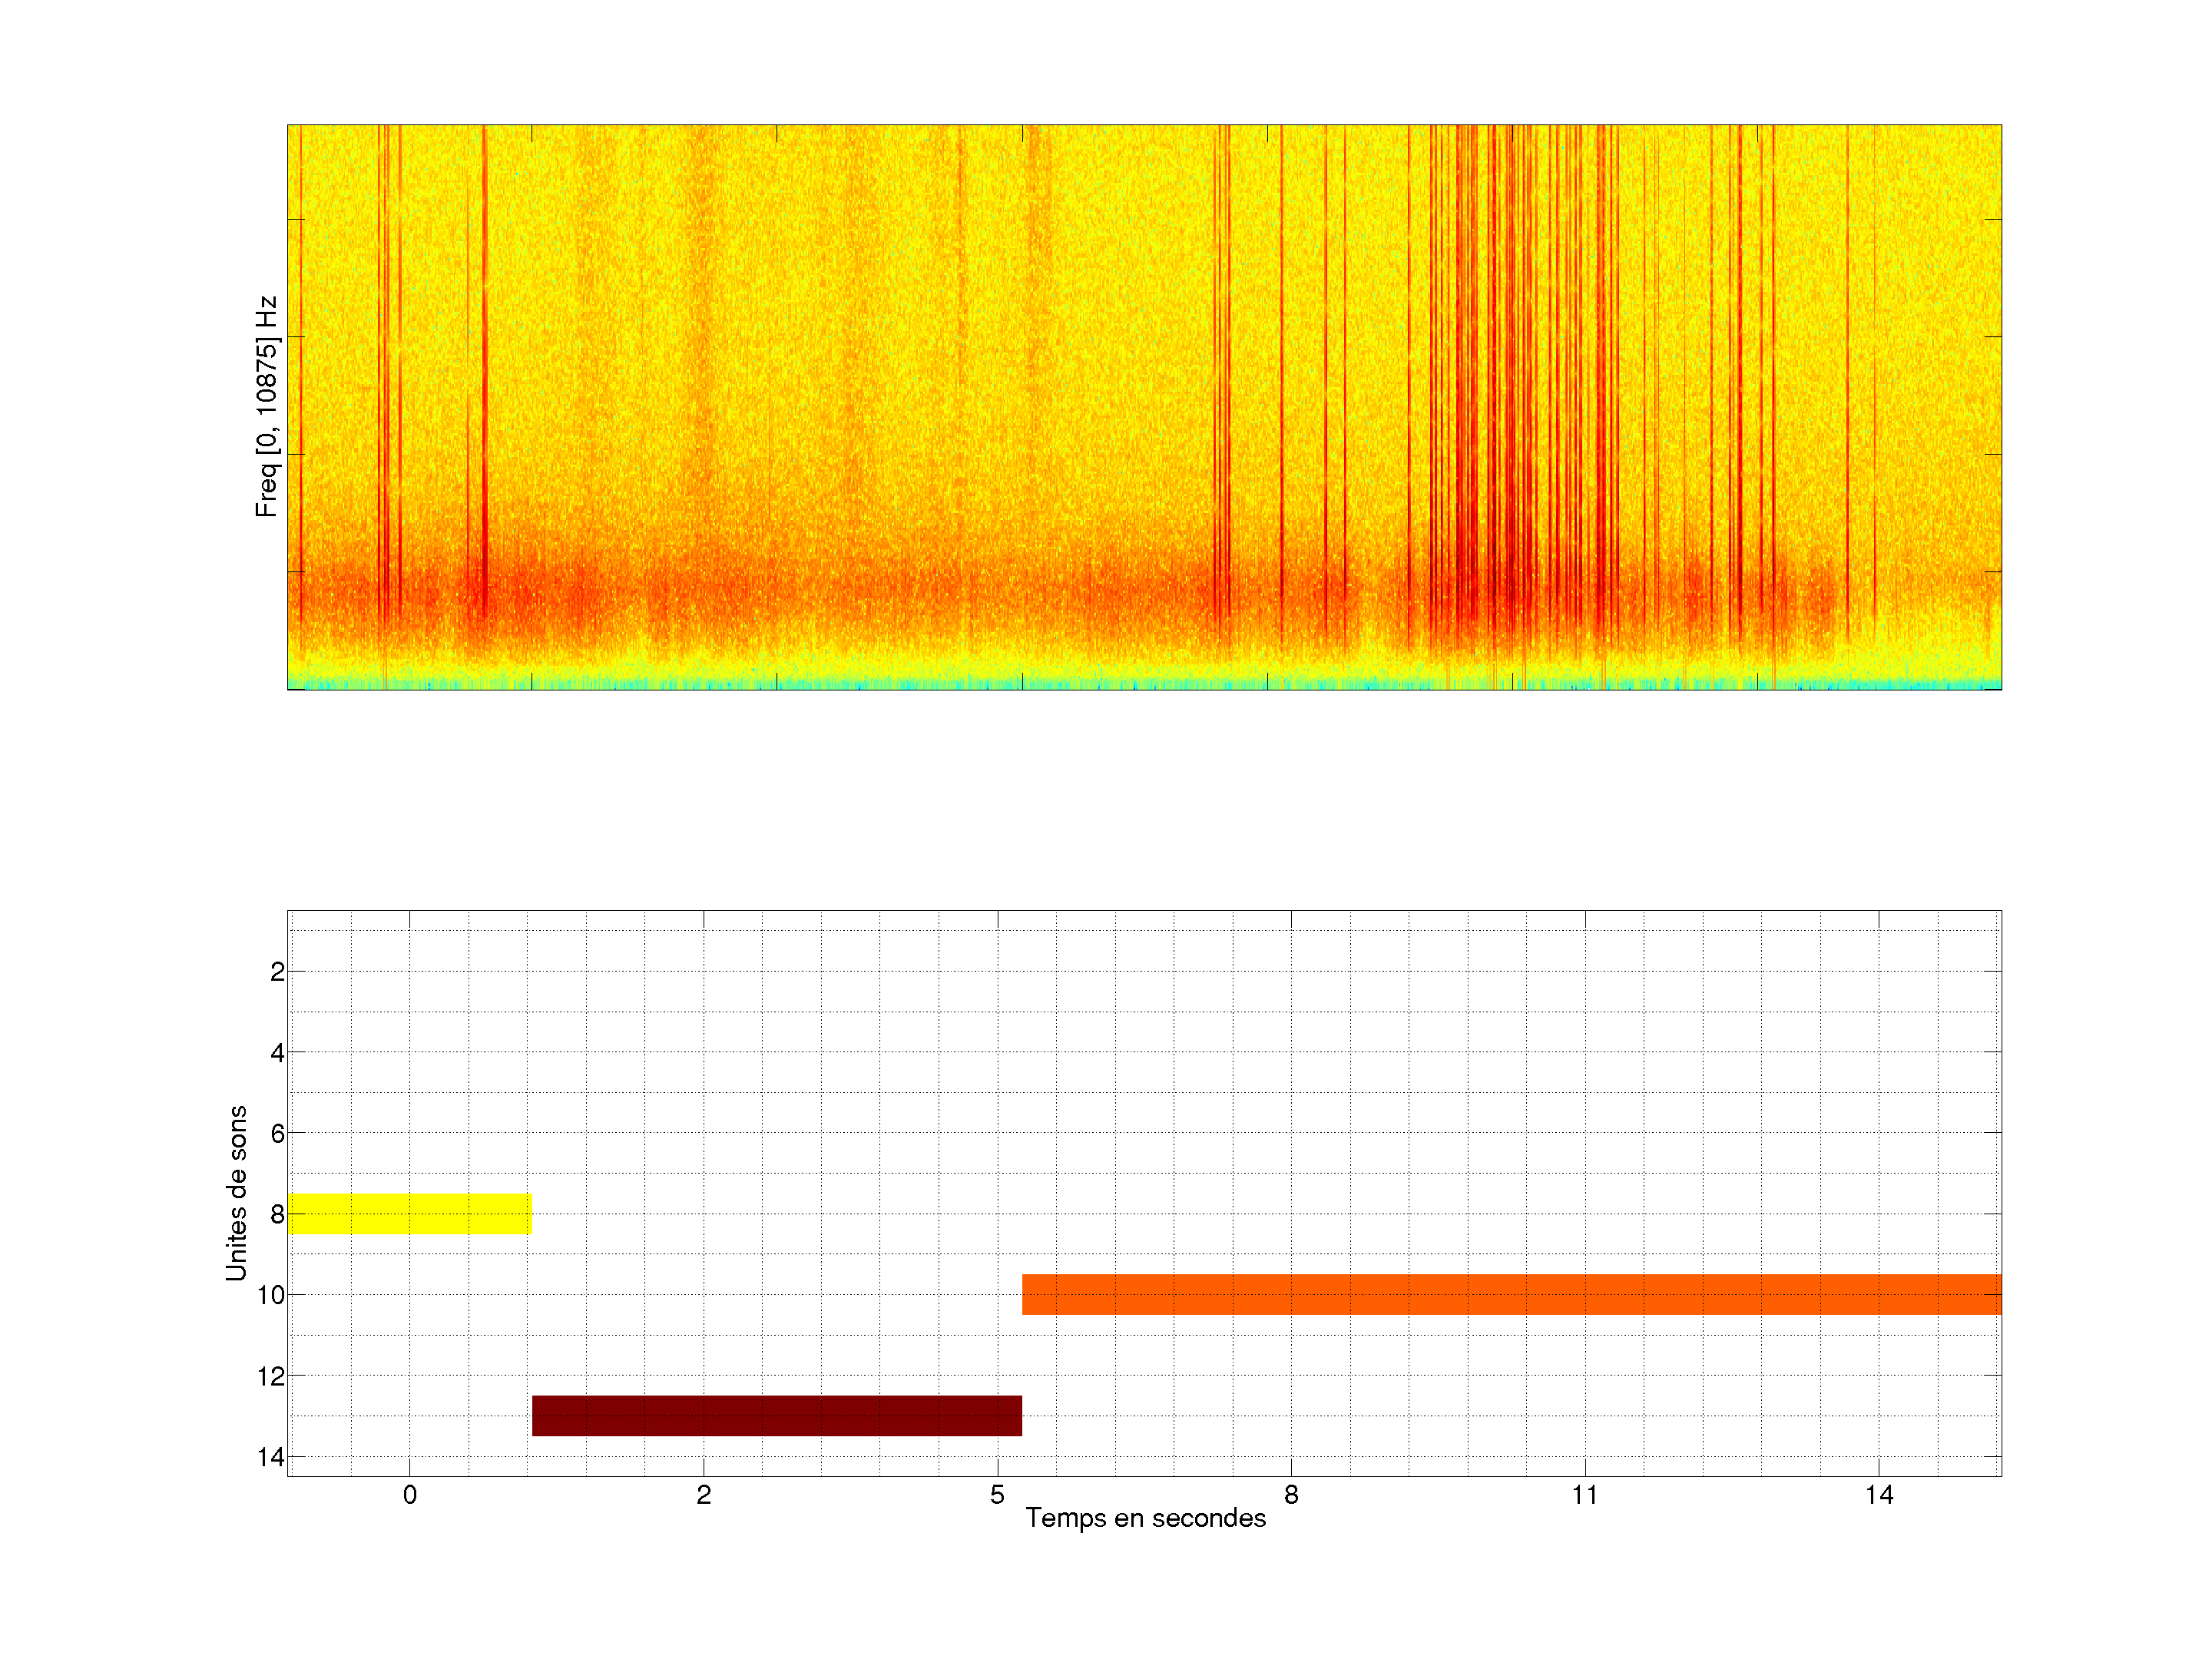Image resolution: width=2212 pixels, height=1659 pixels.
Task: Click the 'Unites de sons' axis label
Action: point(236,1193)
